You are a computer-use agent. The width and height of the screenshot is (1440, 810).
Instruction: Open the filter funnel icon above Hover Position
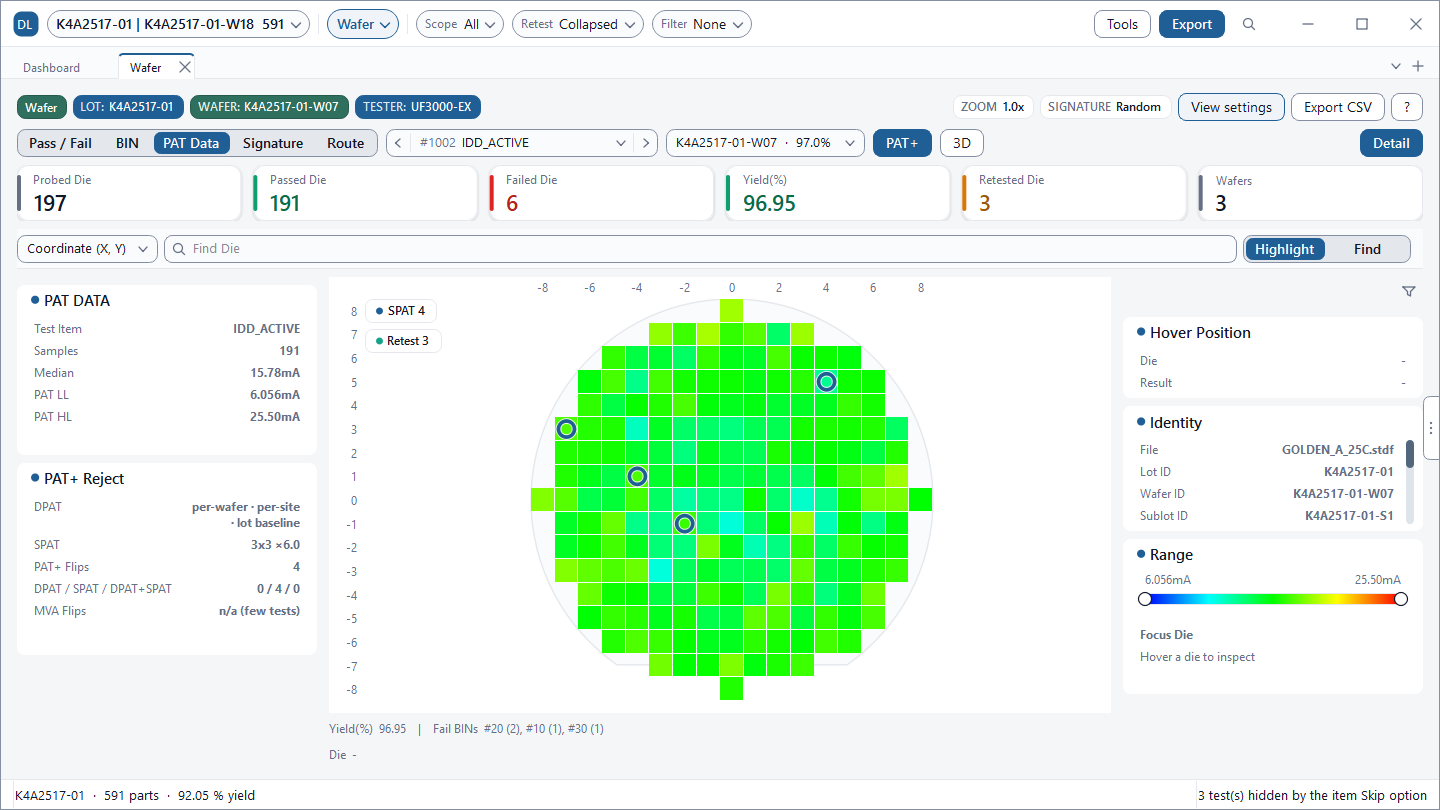(x=1409, y=291)
